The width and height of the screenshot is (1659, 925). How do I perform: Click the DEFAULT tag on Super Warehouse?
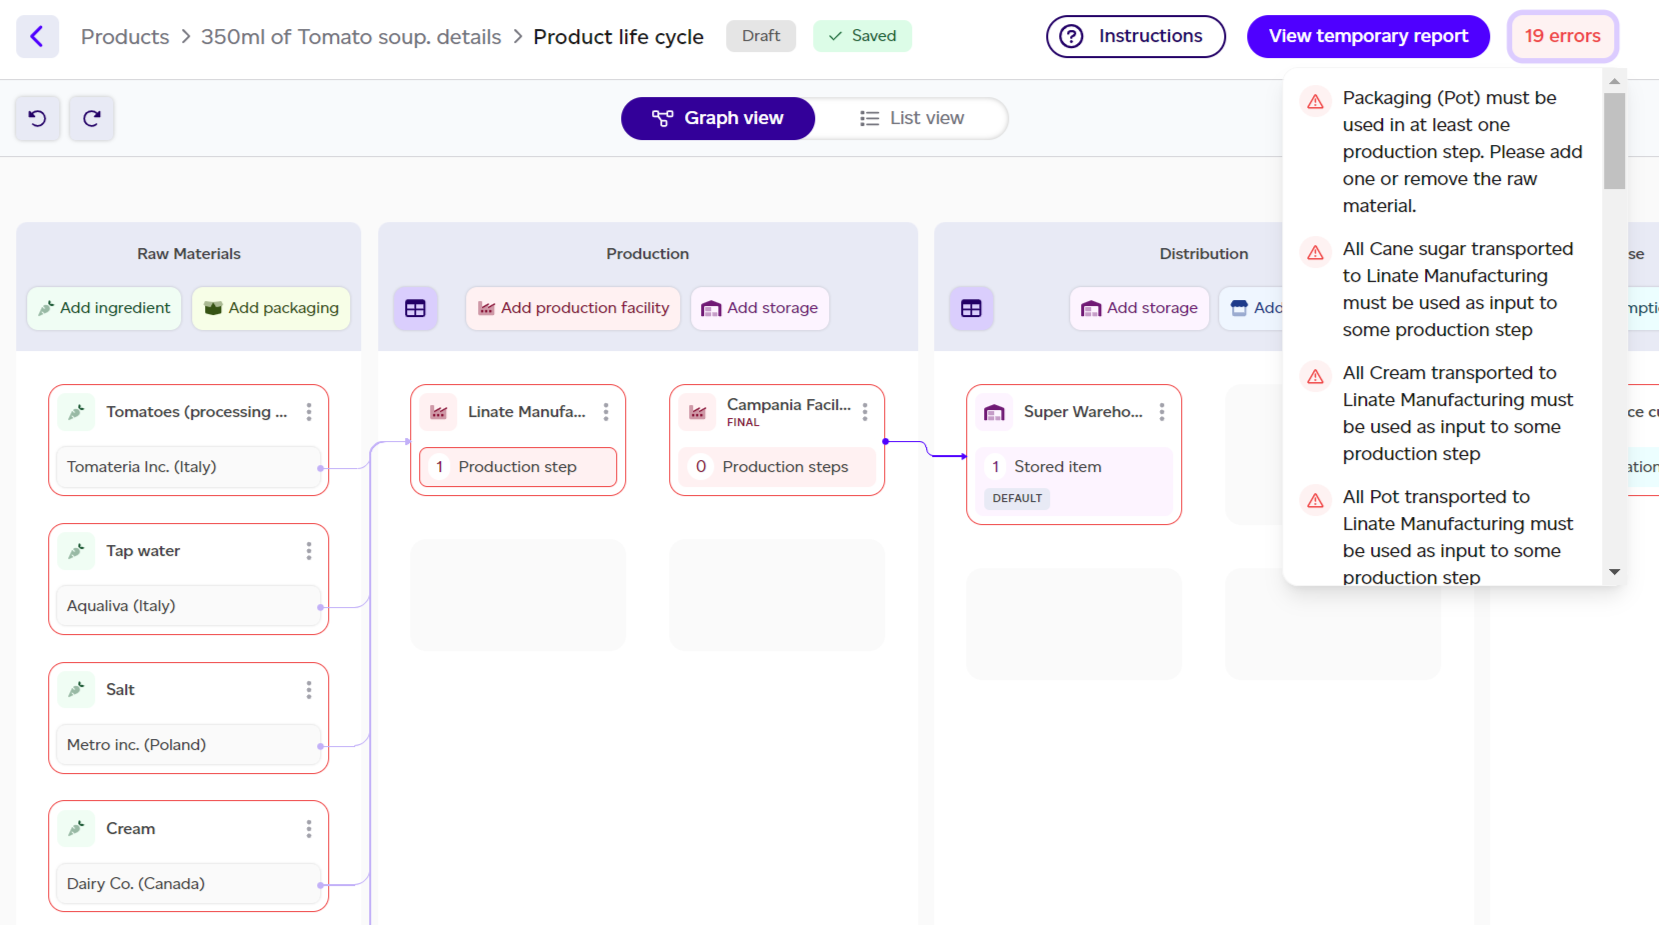point(1017,498)
